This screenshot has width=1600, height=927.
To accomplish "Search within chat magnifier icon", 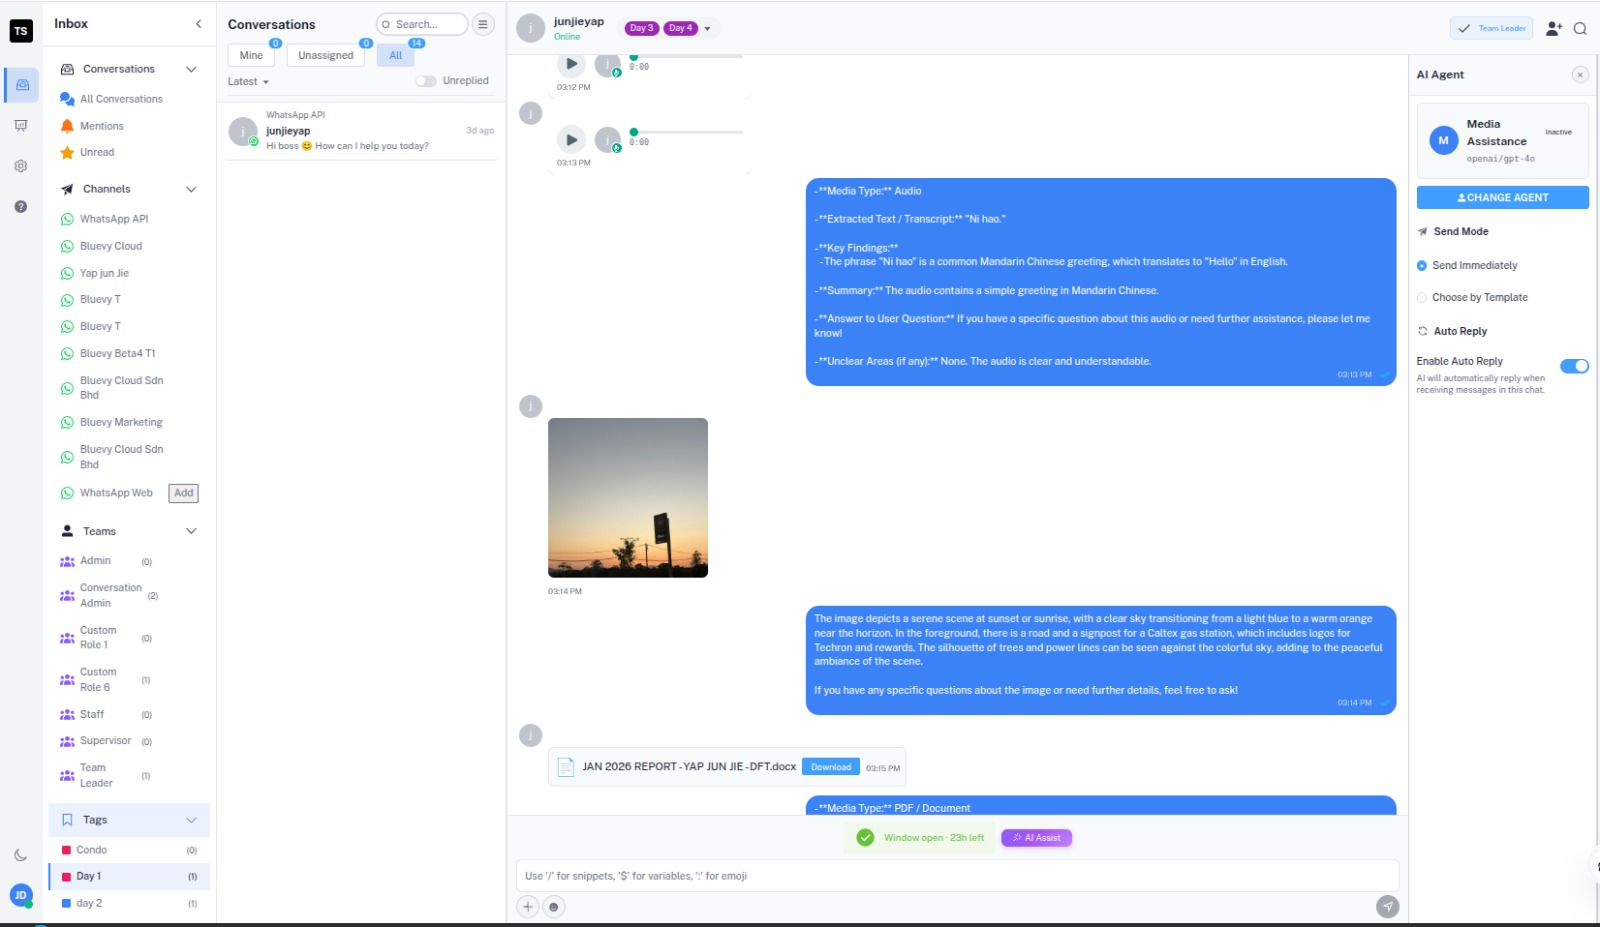I will click(x=1580, y=29).
